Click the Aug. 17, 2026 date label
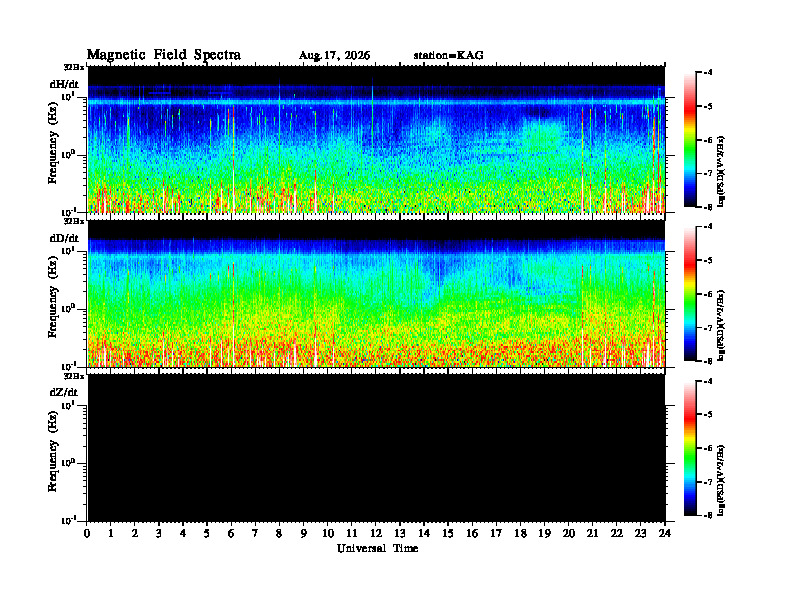 point(334,56)
